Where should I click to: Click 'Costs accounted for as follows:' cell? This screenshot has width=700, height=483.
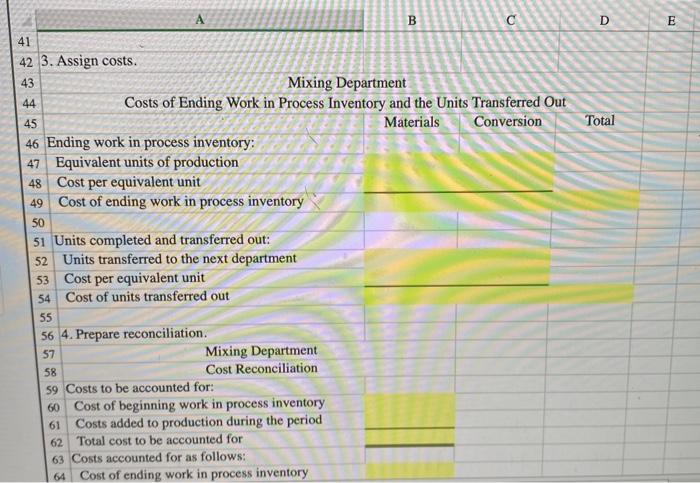(x=158, y=457)
